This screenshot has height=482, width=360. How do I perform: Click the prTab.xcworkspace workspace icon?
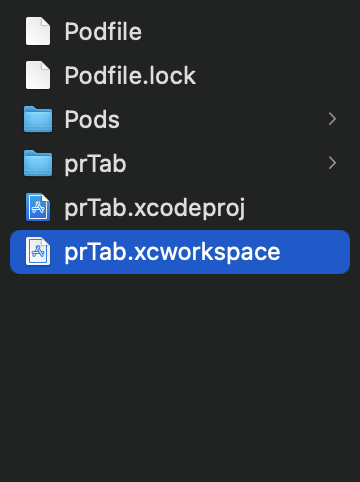pyautogui.click(x=38, y=251)
